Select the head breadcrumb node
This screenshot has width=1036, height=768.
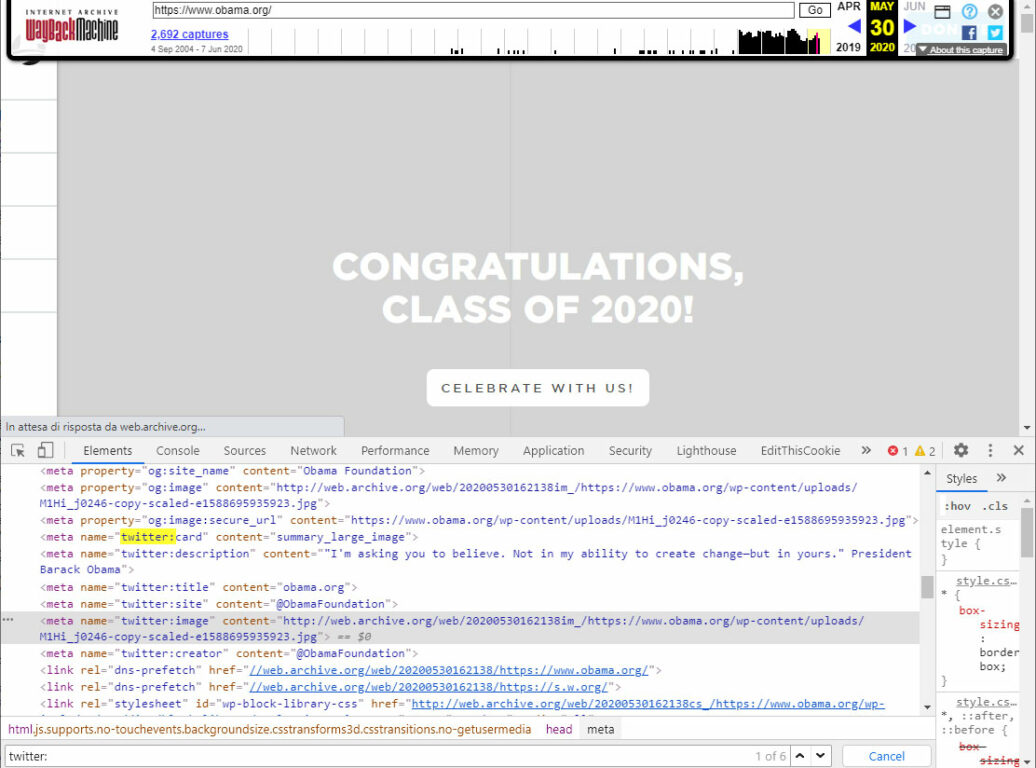tap(559, 730)
